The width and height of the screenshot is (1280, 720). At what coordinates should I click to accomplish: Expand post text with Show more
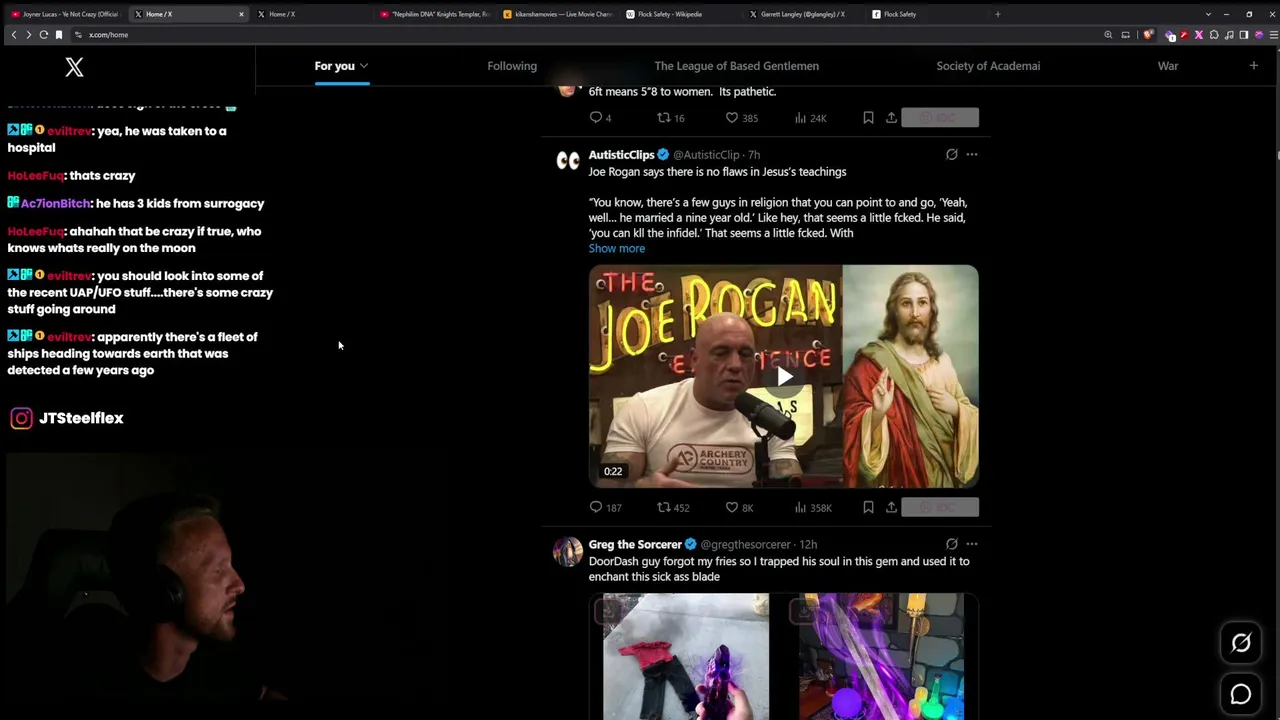click(617, 249)
